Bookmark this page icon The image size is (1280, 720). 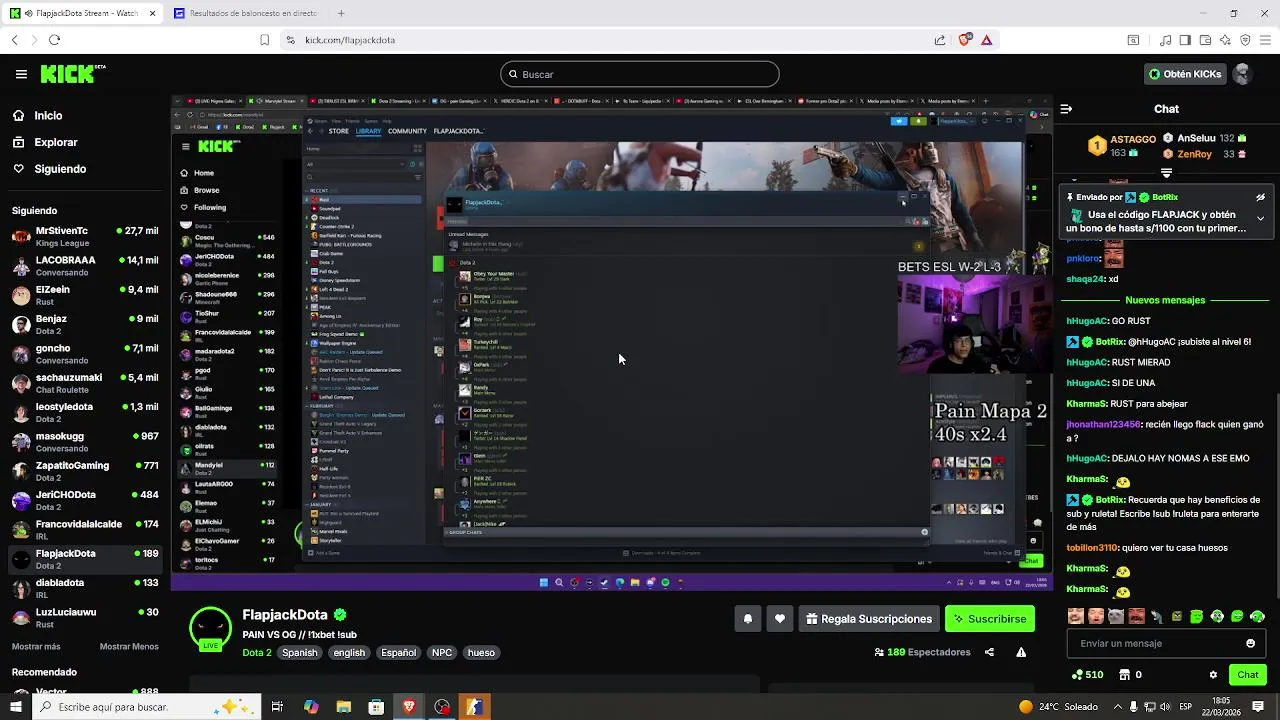click(264, 40)
